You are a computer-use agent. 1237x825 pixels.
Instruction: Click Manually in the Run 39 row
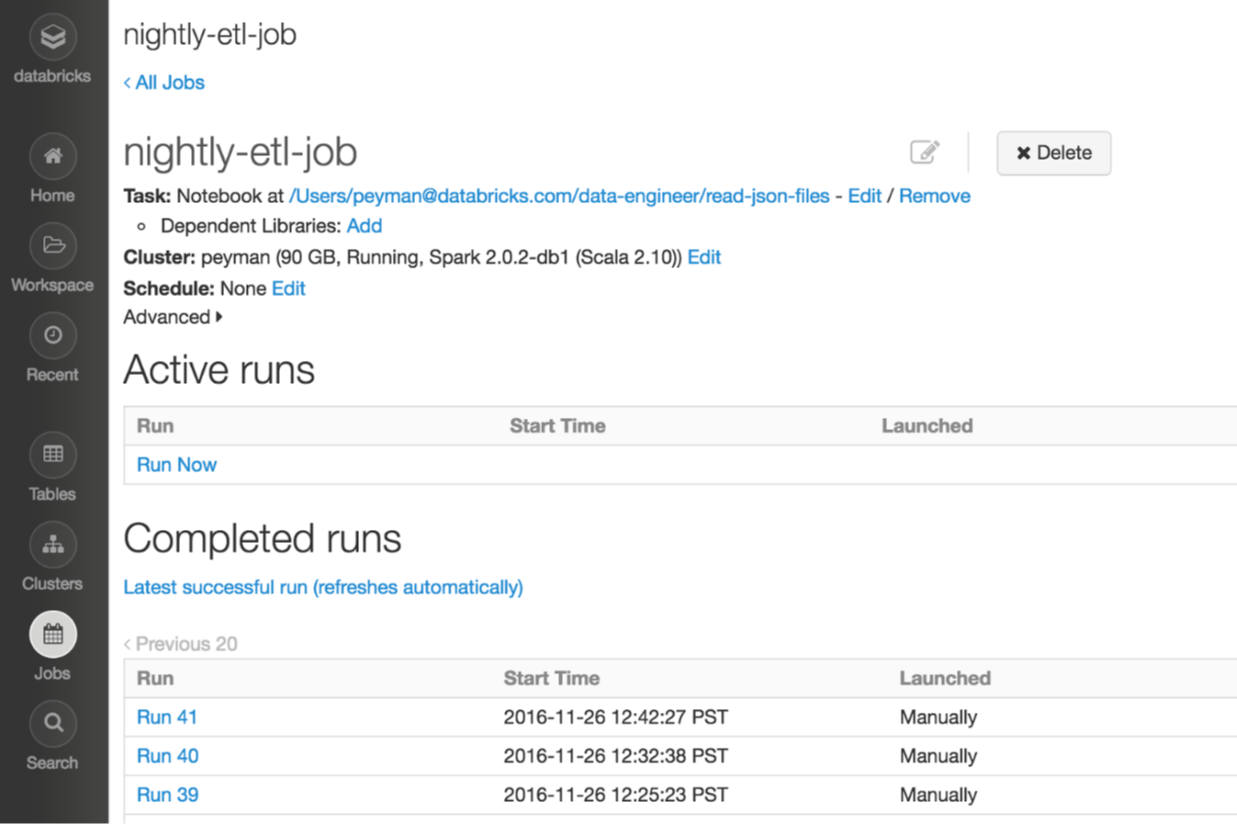938,795
